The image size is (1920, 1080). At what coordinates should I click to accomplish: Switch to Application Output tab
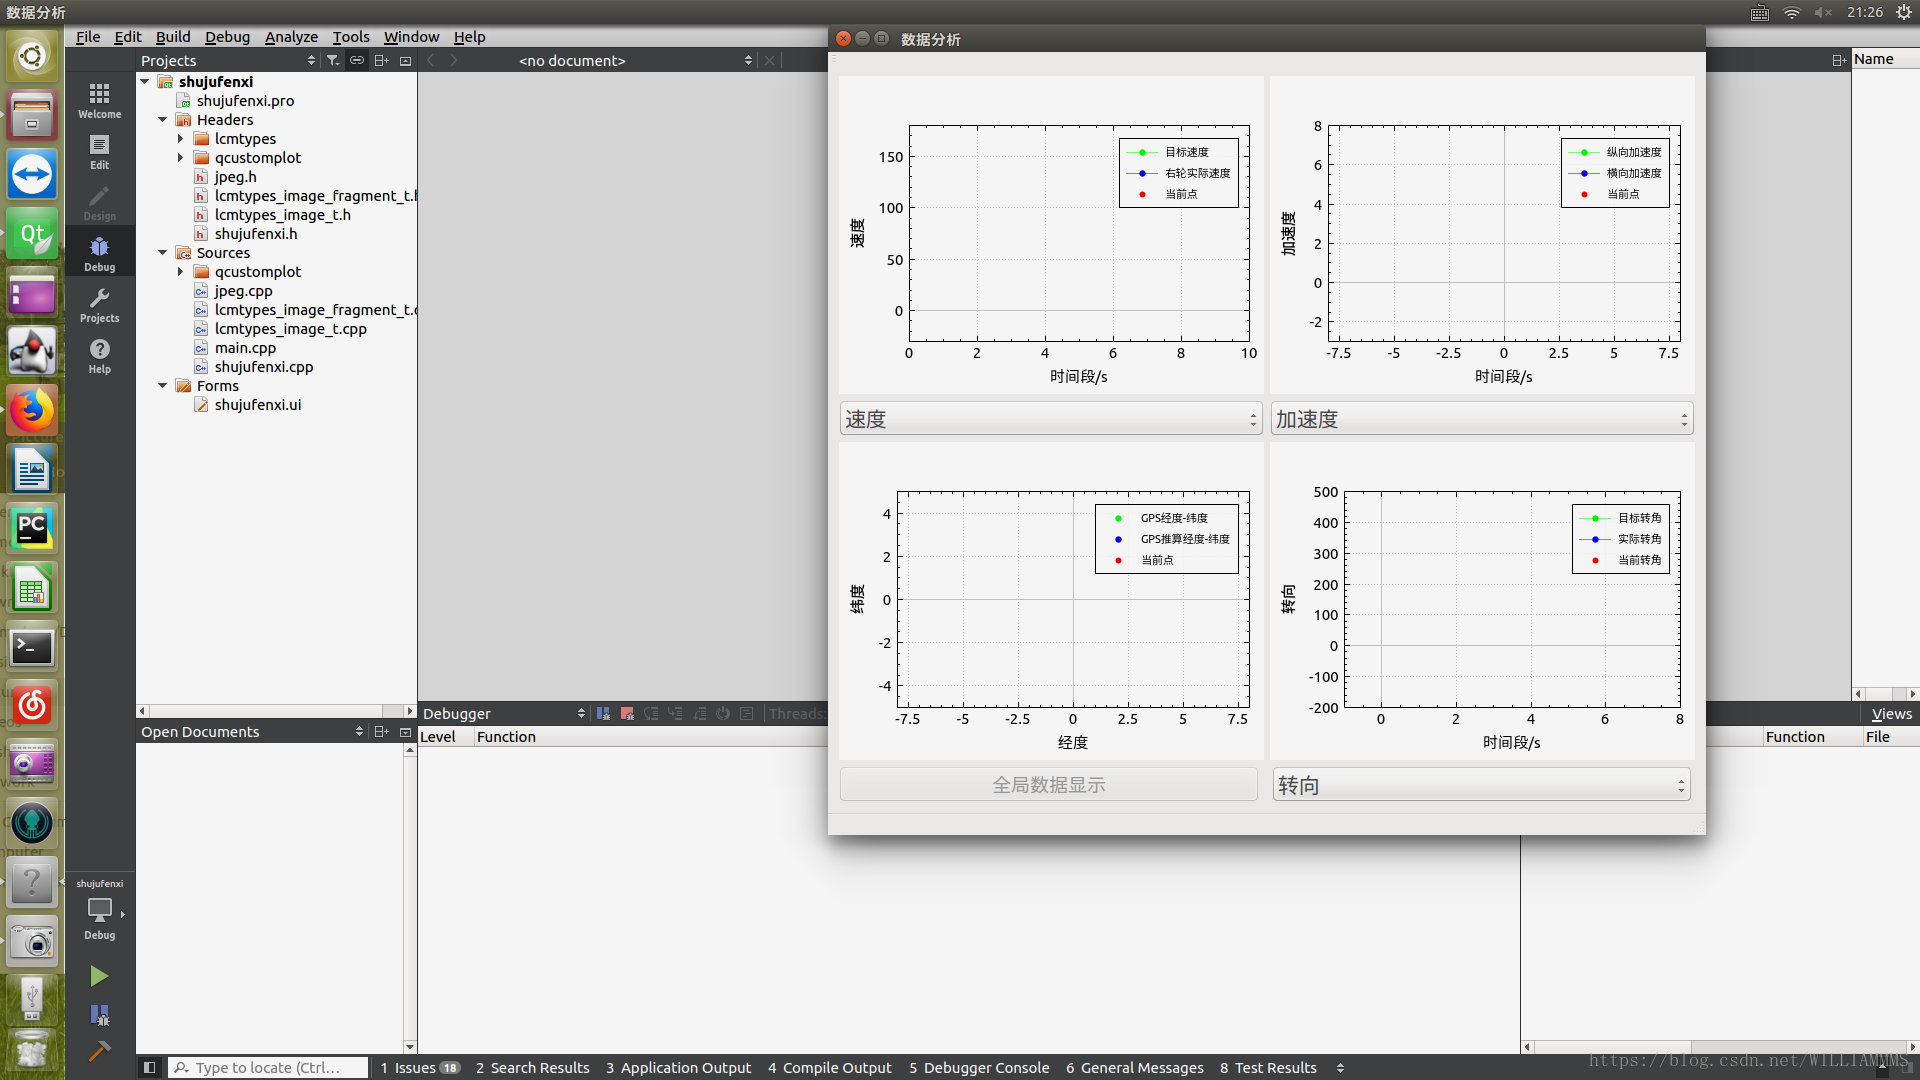[x=678, y=1068]
